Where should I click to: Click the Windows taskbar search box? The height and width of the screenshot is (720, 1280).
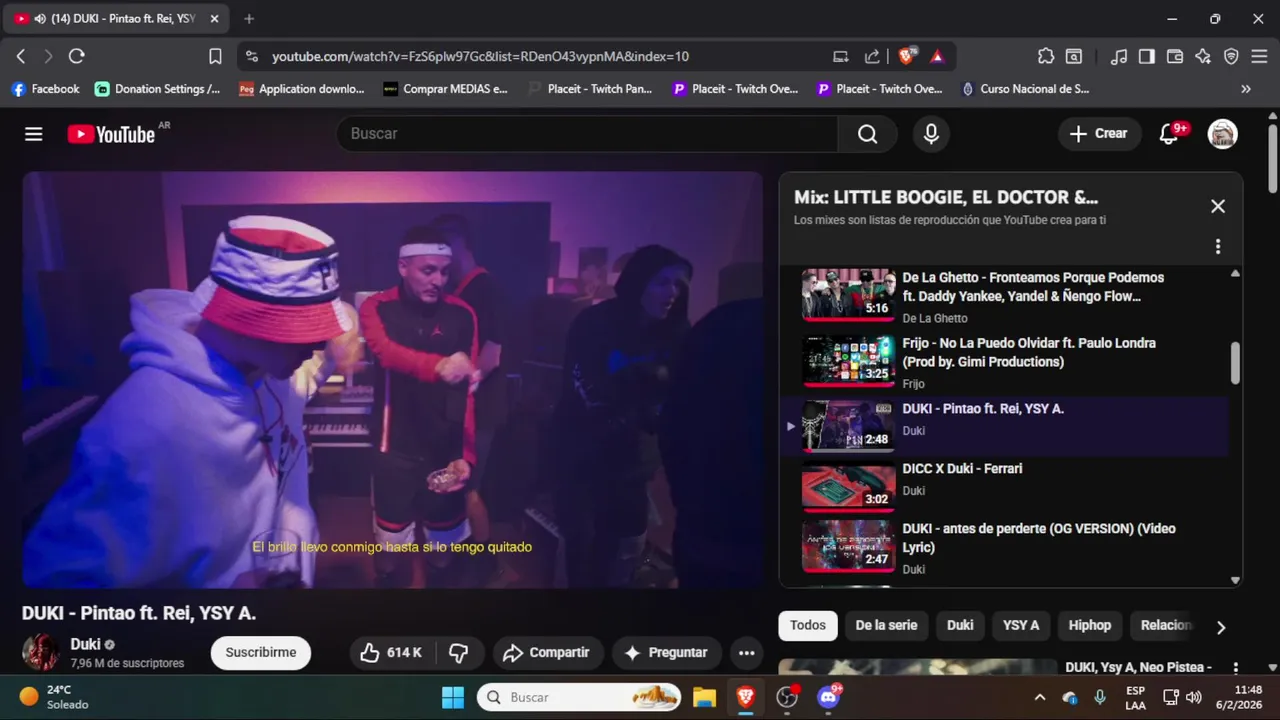click(x=580, y=697)
